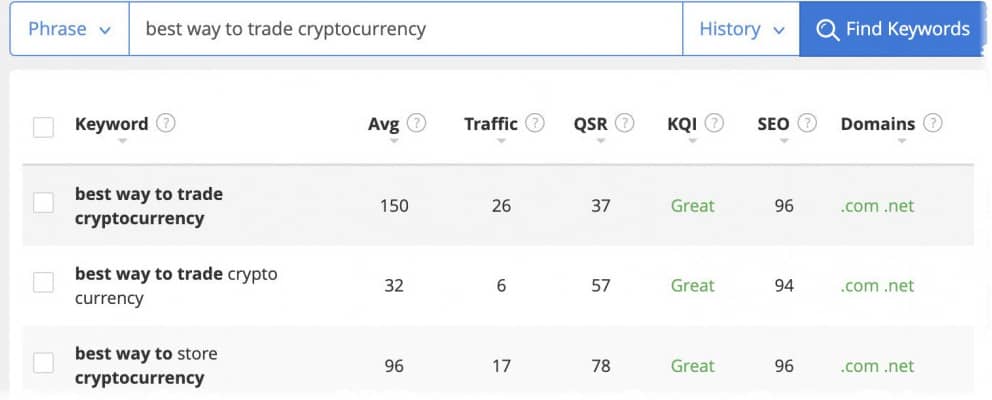Viewport: 992px width, 400px height.
Task: Click the Find Keywords search button
Action: click(x=893, y=29)
